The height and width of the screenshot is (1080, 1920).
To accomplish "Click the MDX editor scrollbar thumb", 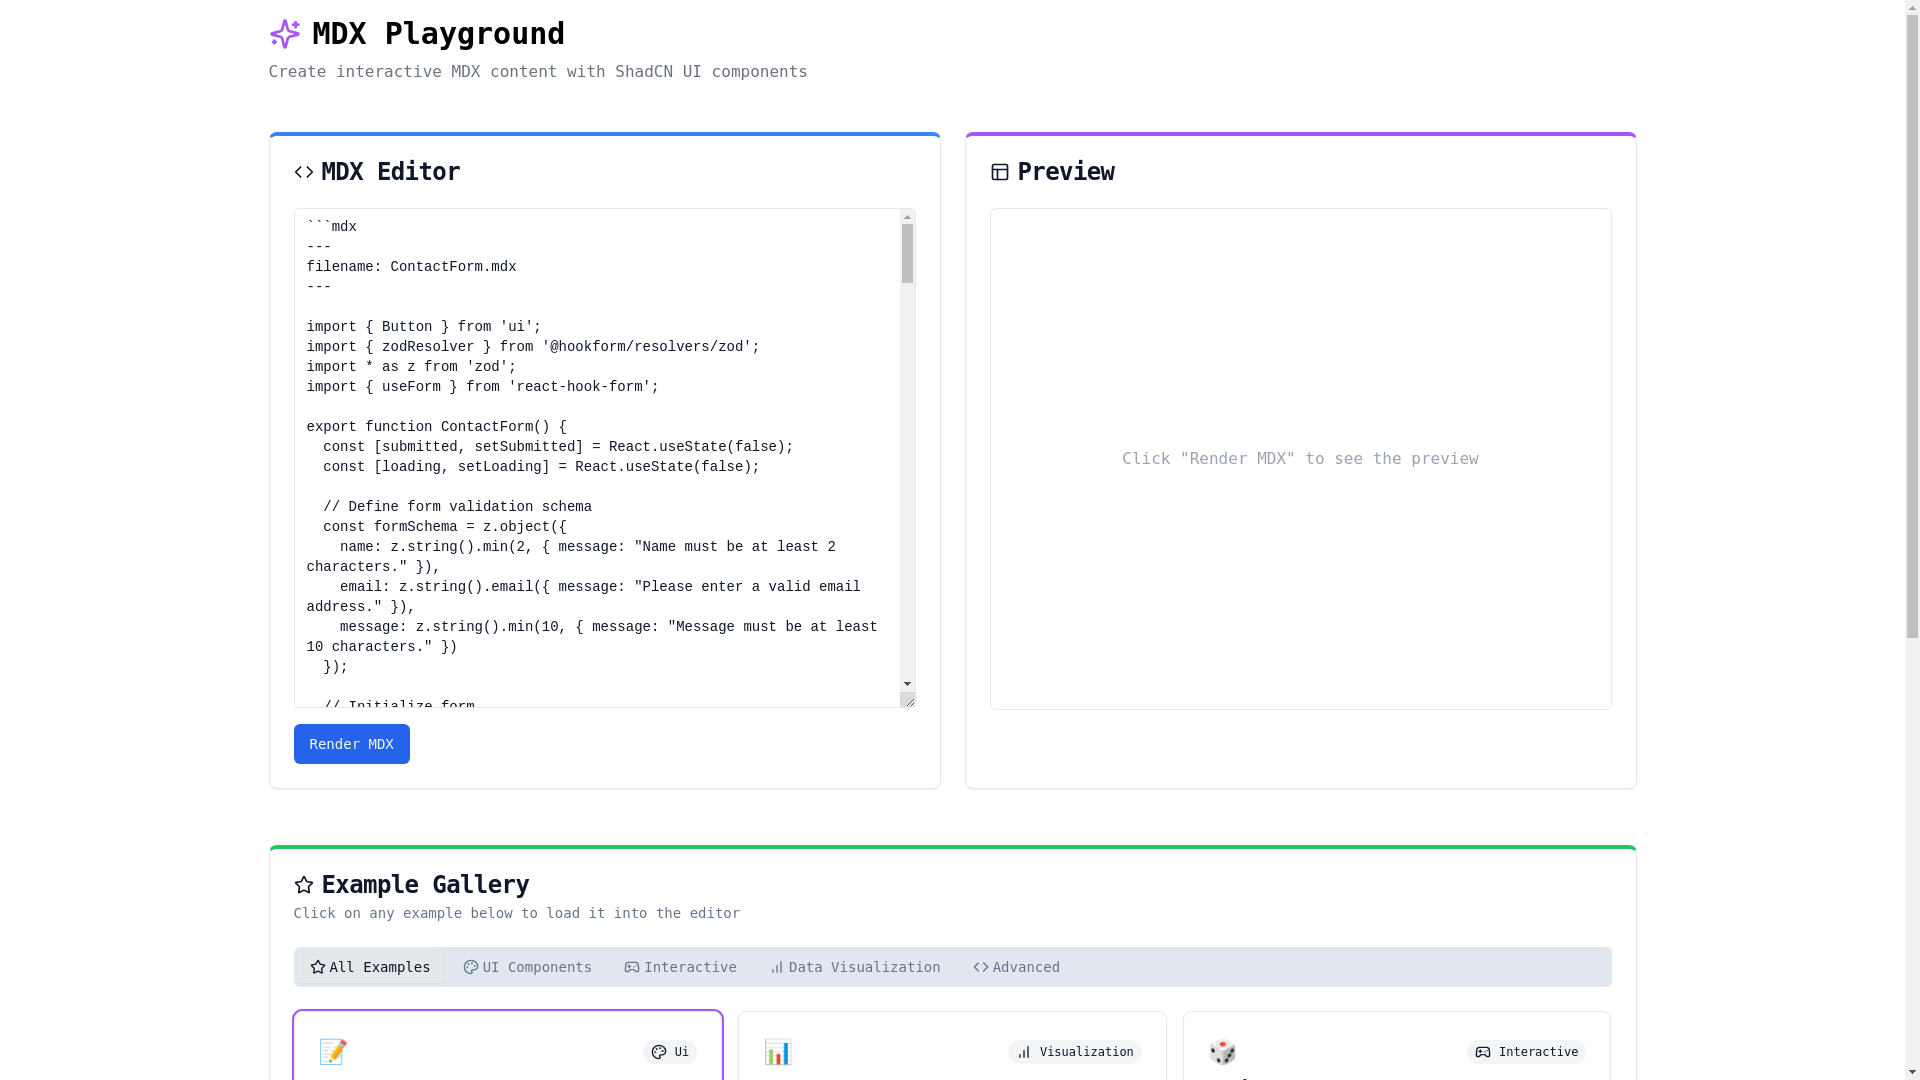I will click(x=908, y=254).
